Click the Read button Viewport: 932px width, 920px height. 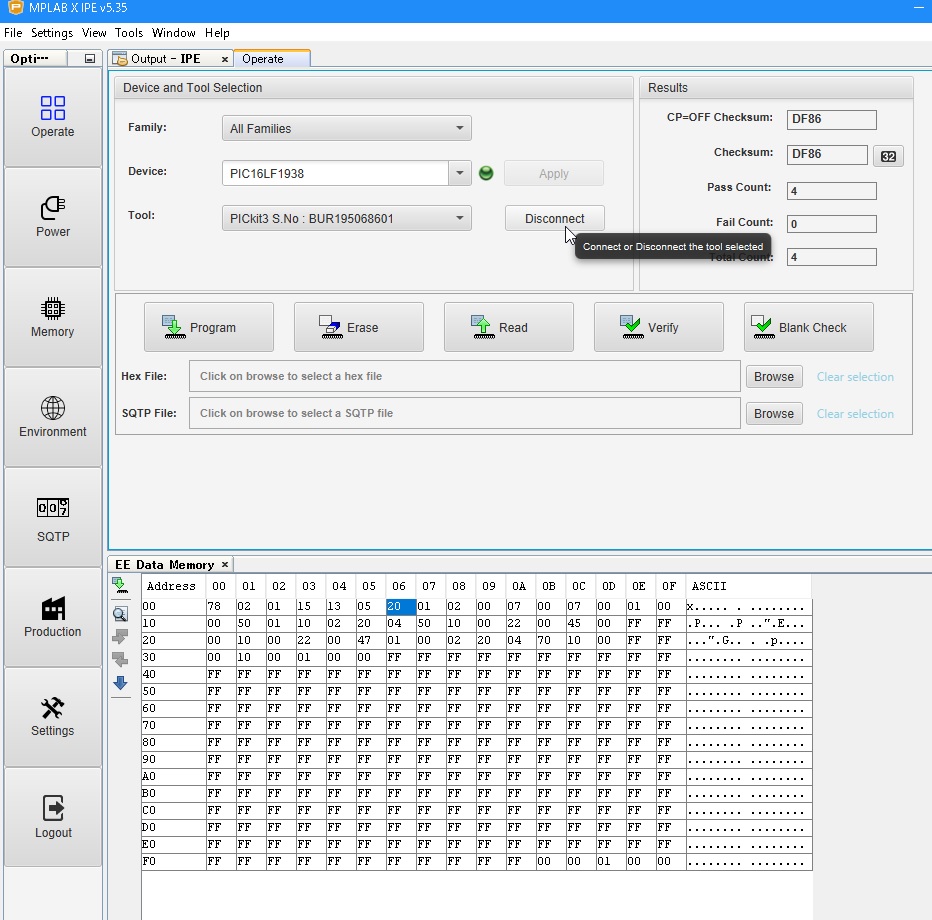point(508,327)
